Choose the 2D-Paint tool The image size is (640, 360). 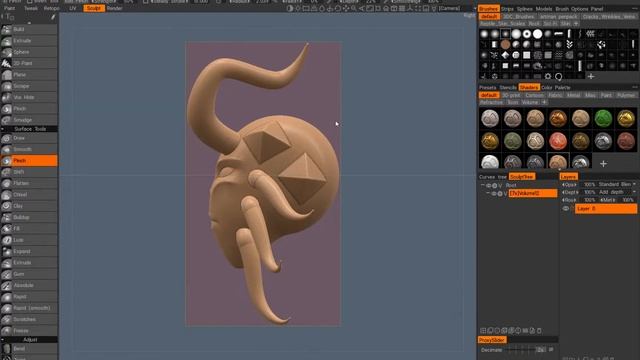coord(29,63)
